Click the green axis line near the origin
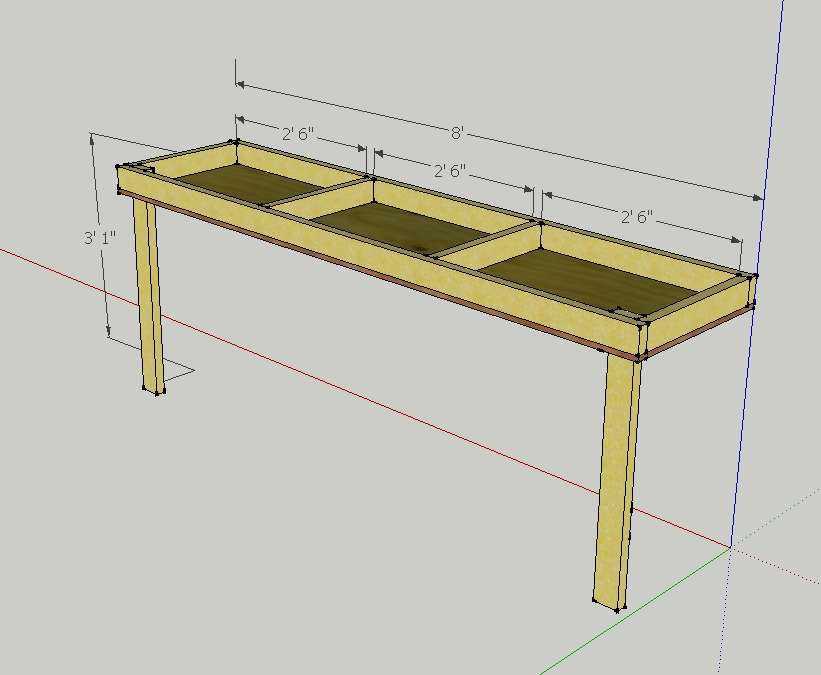 pyautogui.click(x=636, y=611)
